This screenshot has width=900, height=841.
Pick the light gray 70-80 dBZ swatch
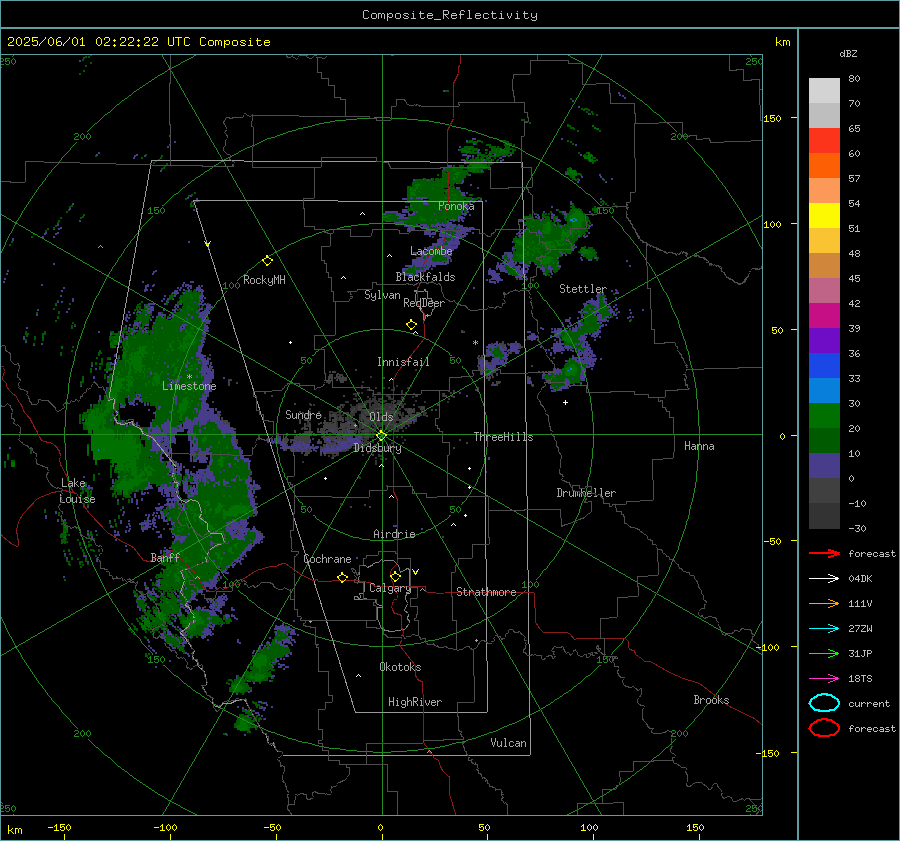click(x=824, y=91)
